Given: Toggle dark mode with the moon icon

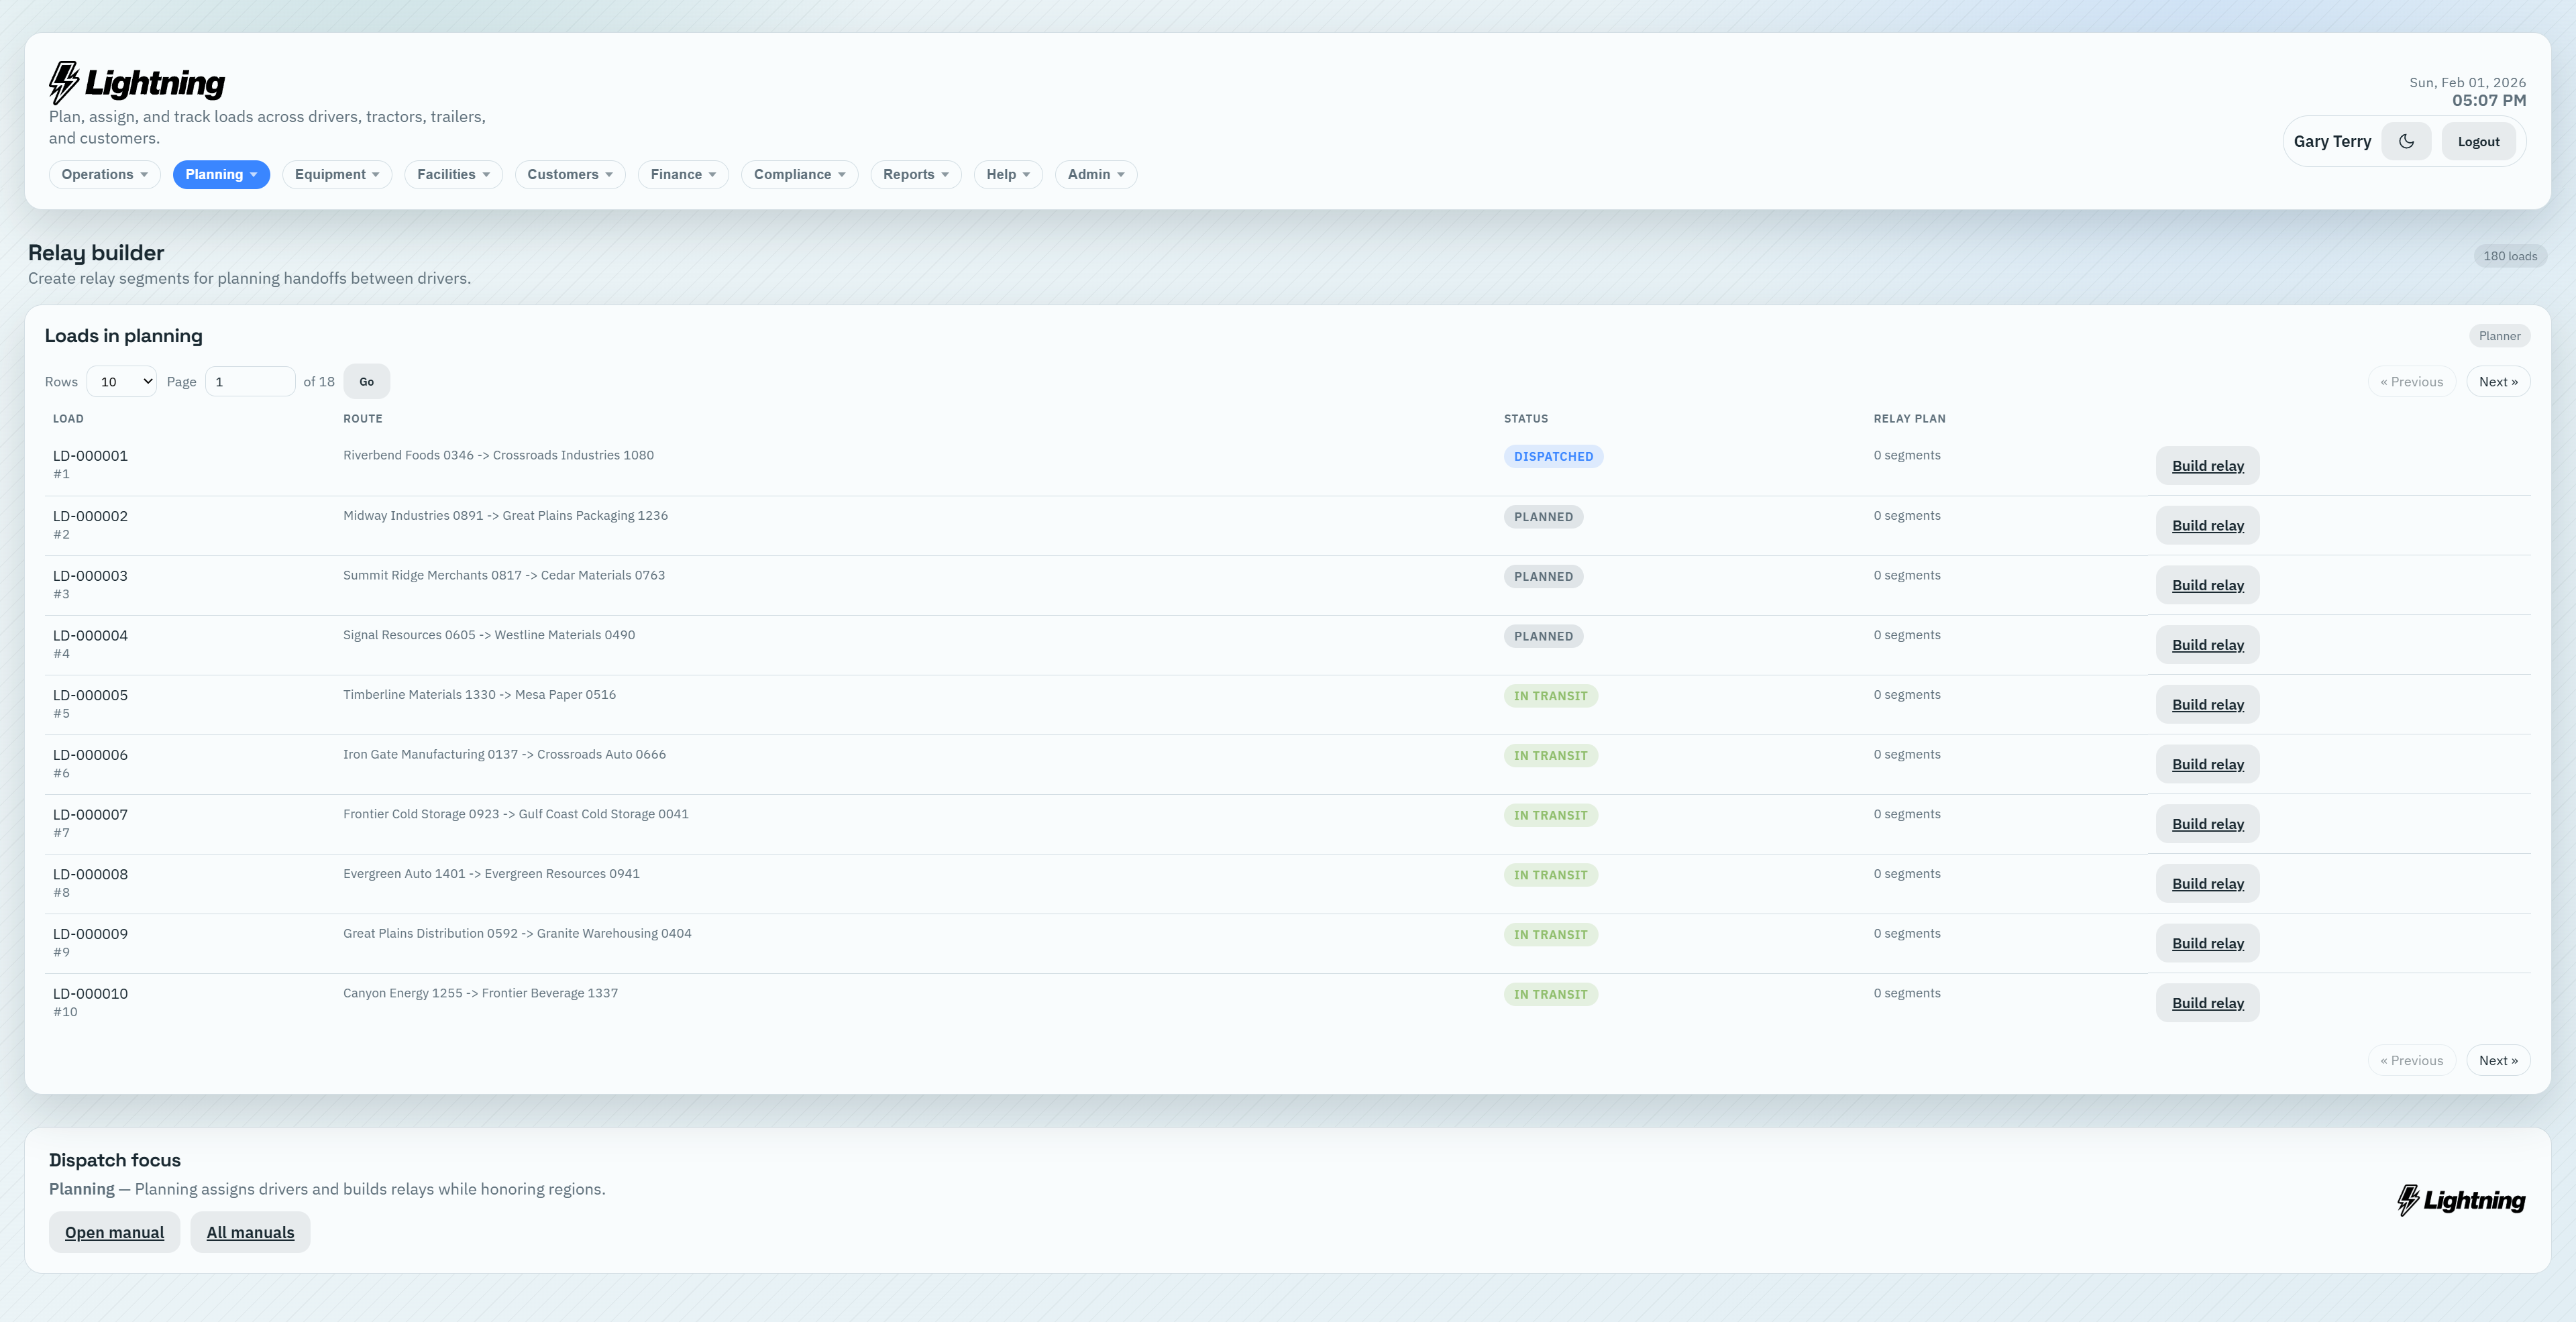Looking at the screenshot, I should 2406,141.
